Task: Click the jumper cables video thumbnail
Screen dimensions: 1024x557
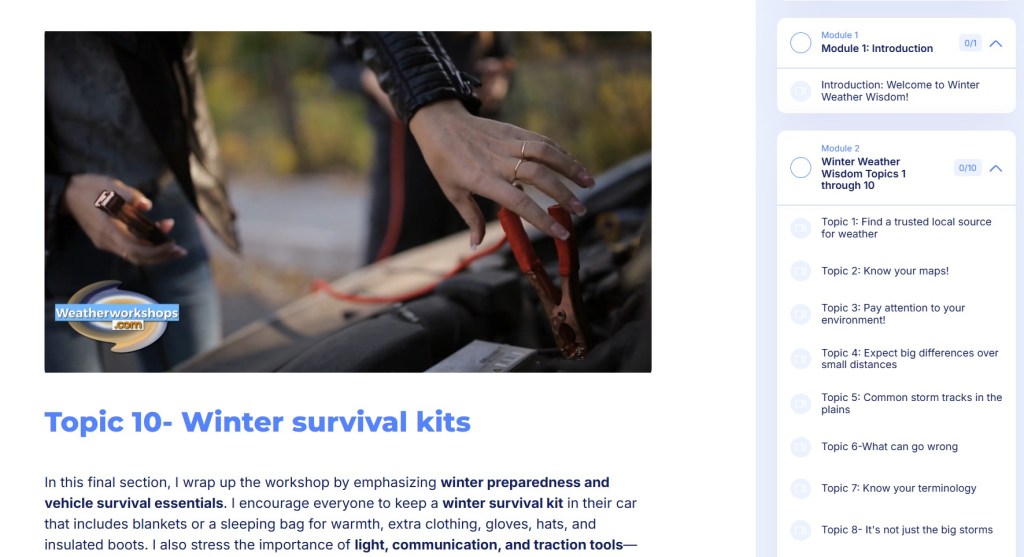Action: click(x=347, y=202)
